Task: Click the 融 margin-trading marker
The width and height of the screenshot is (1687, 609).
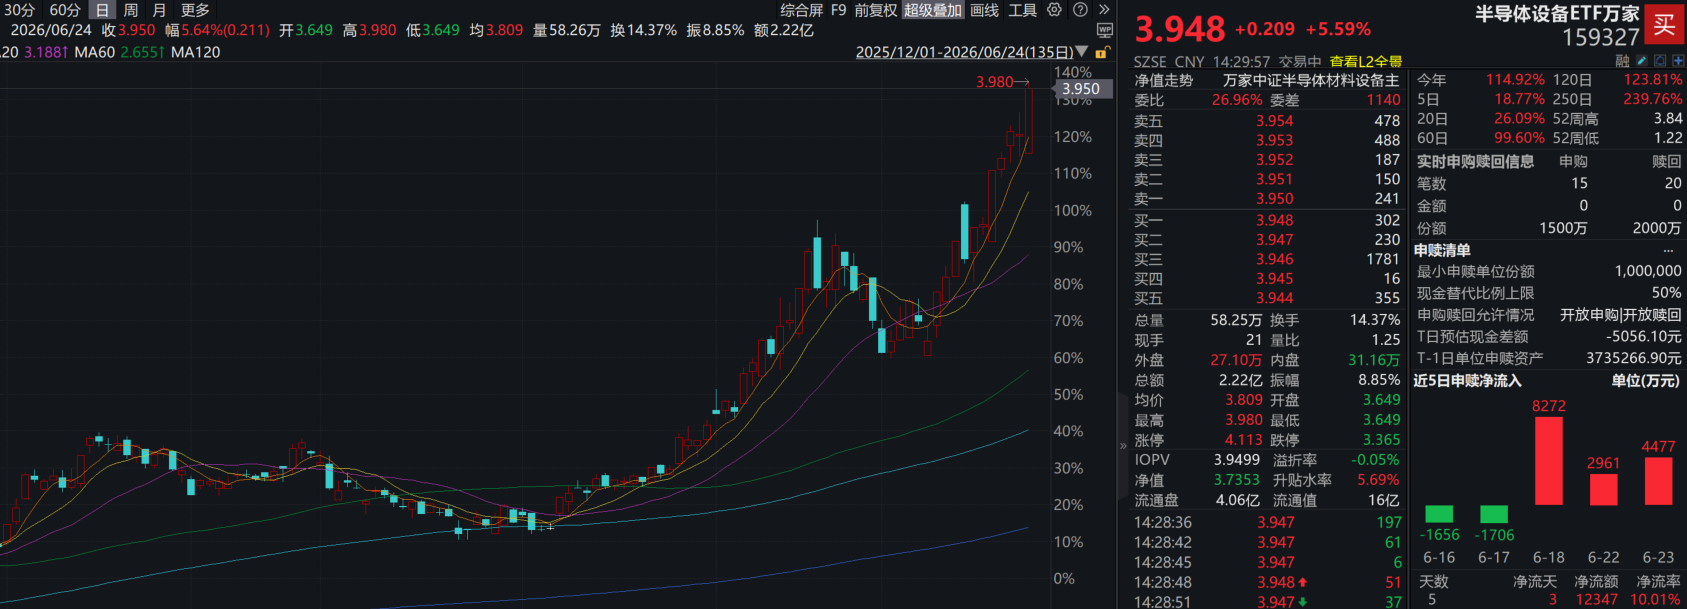Action: (x=1622, y=60)
